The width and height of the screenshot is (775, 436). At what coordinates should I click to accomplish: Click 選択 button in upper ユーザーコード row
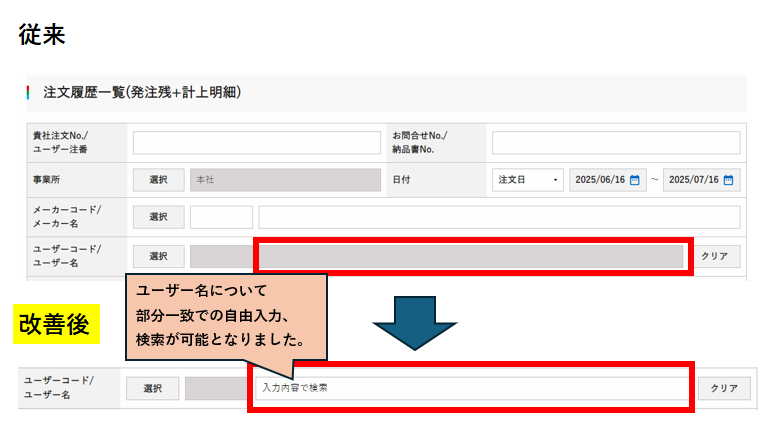159,256
